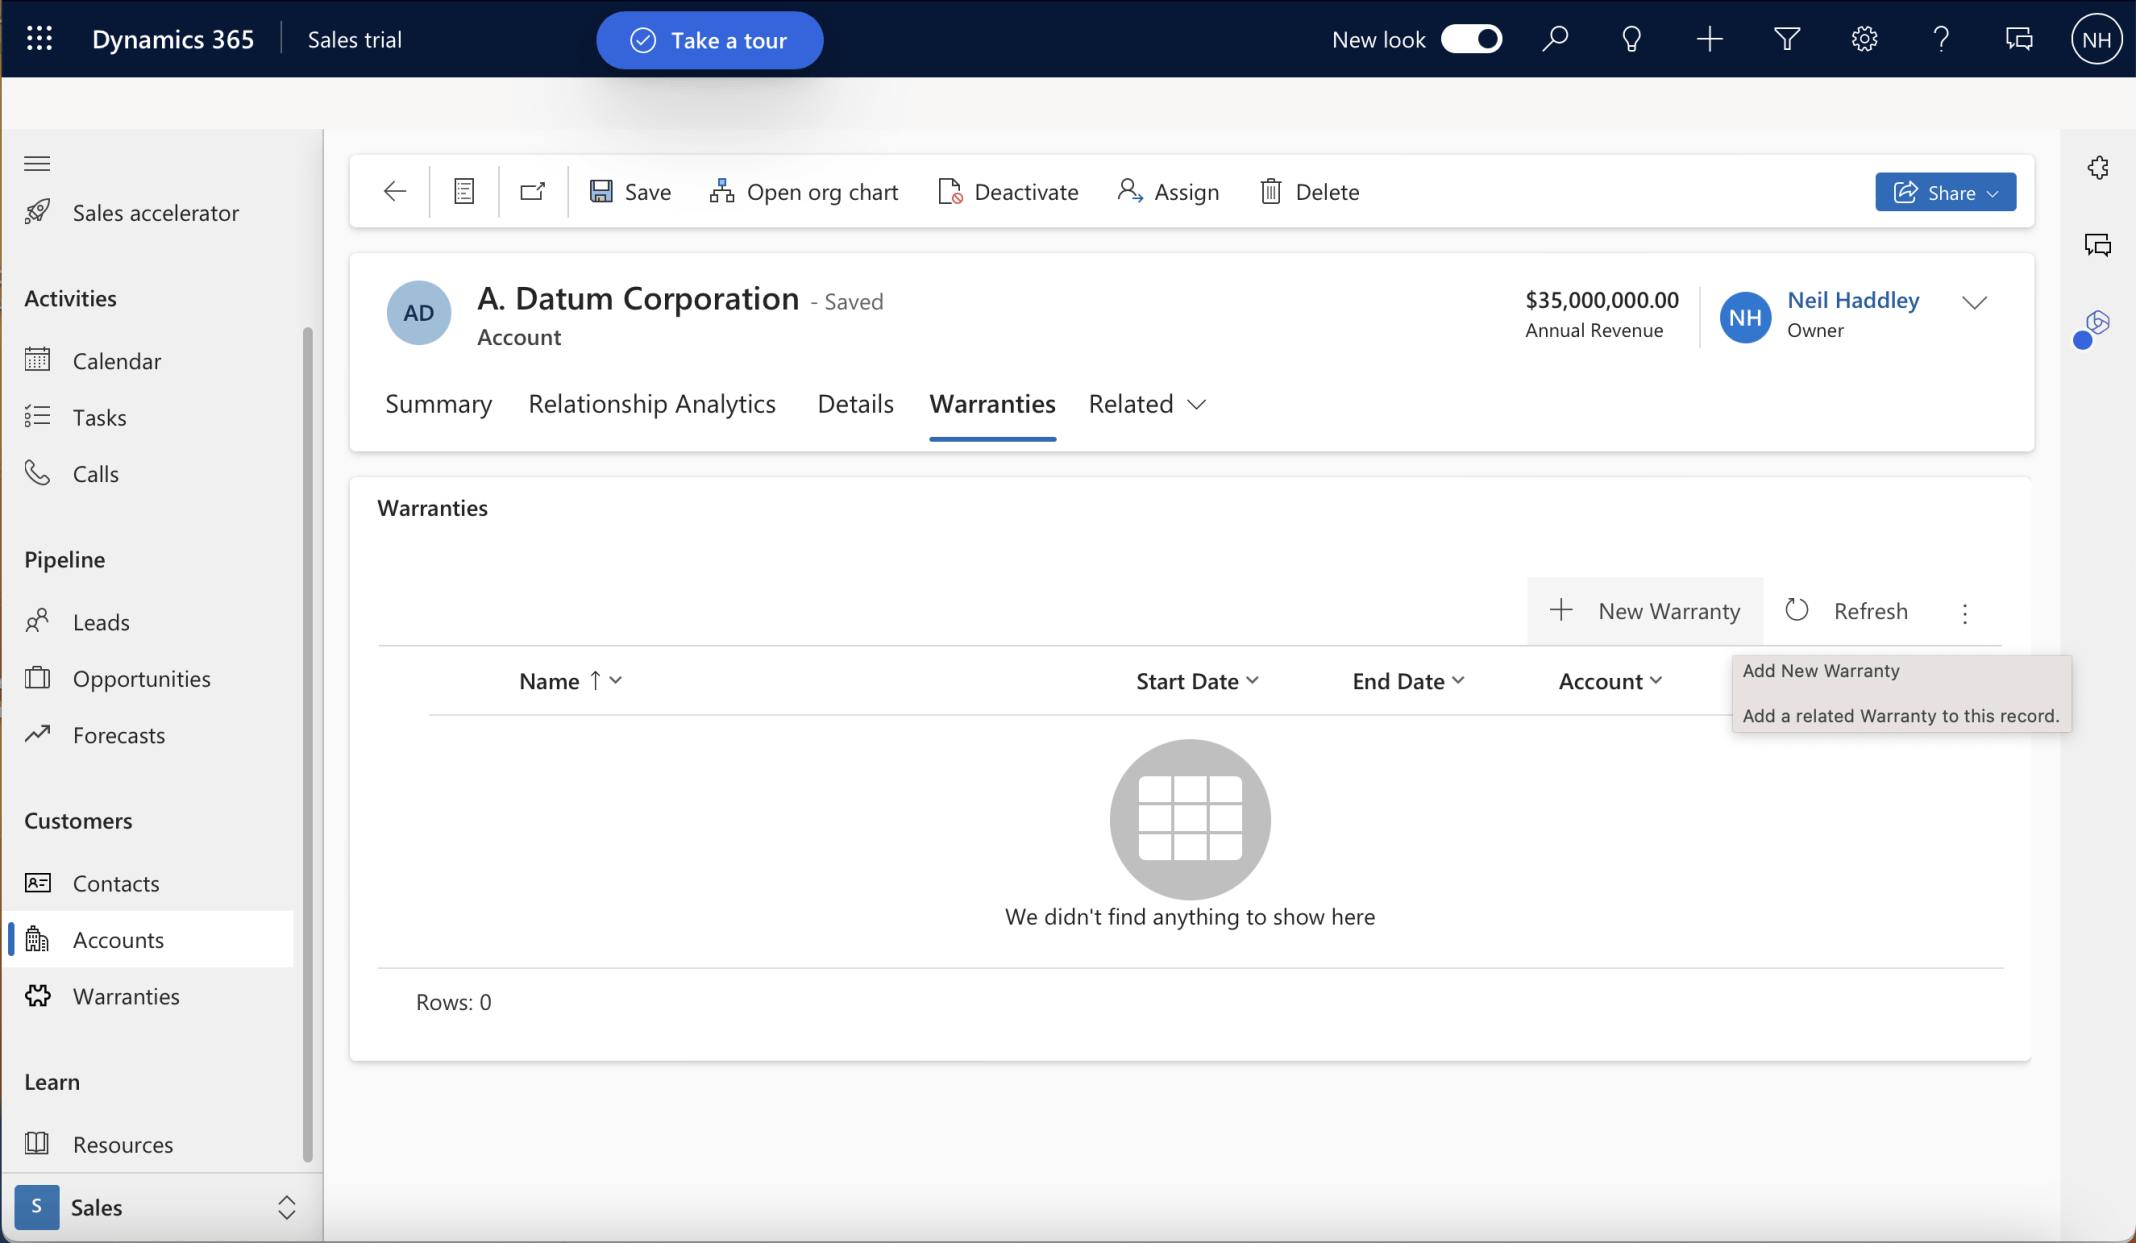
Task: Switch to Relationship Analytics tab
Action: (x=652, y=404)
